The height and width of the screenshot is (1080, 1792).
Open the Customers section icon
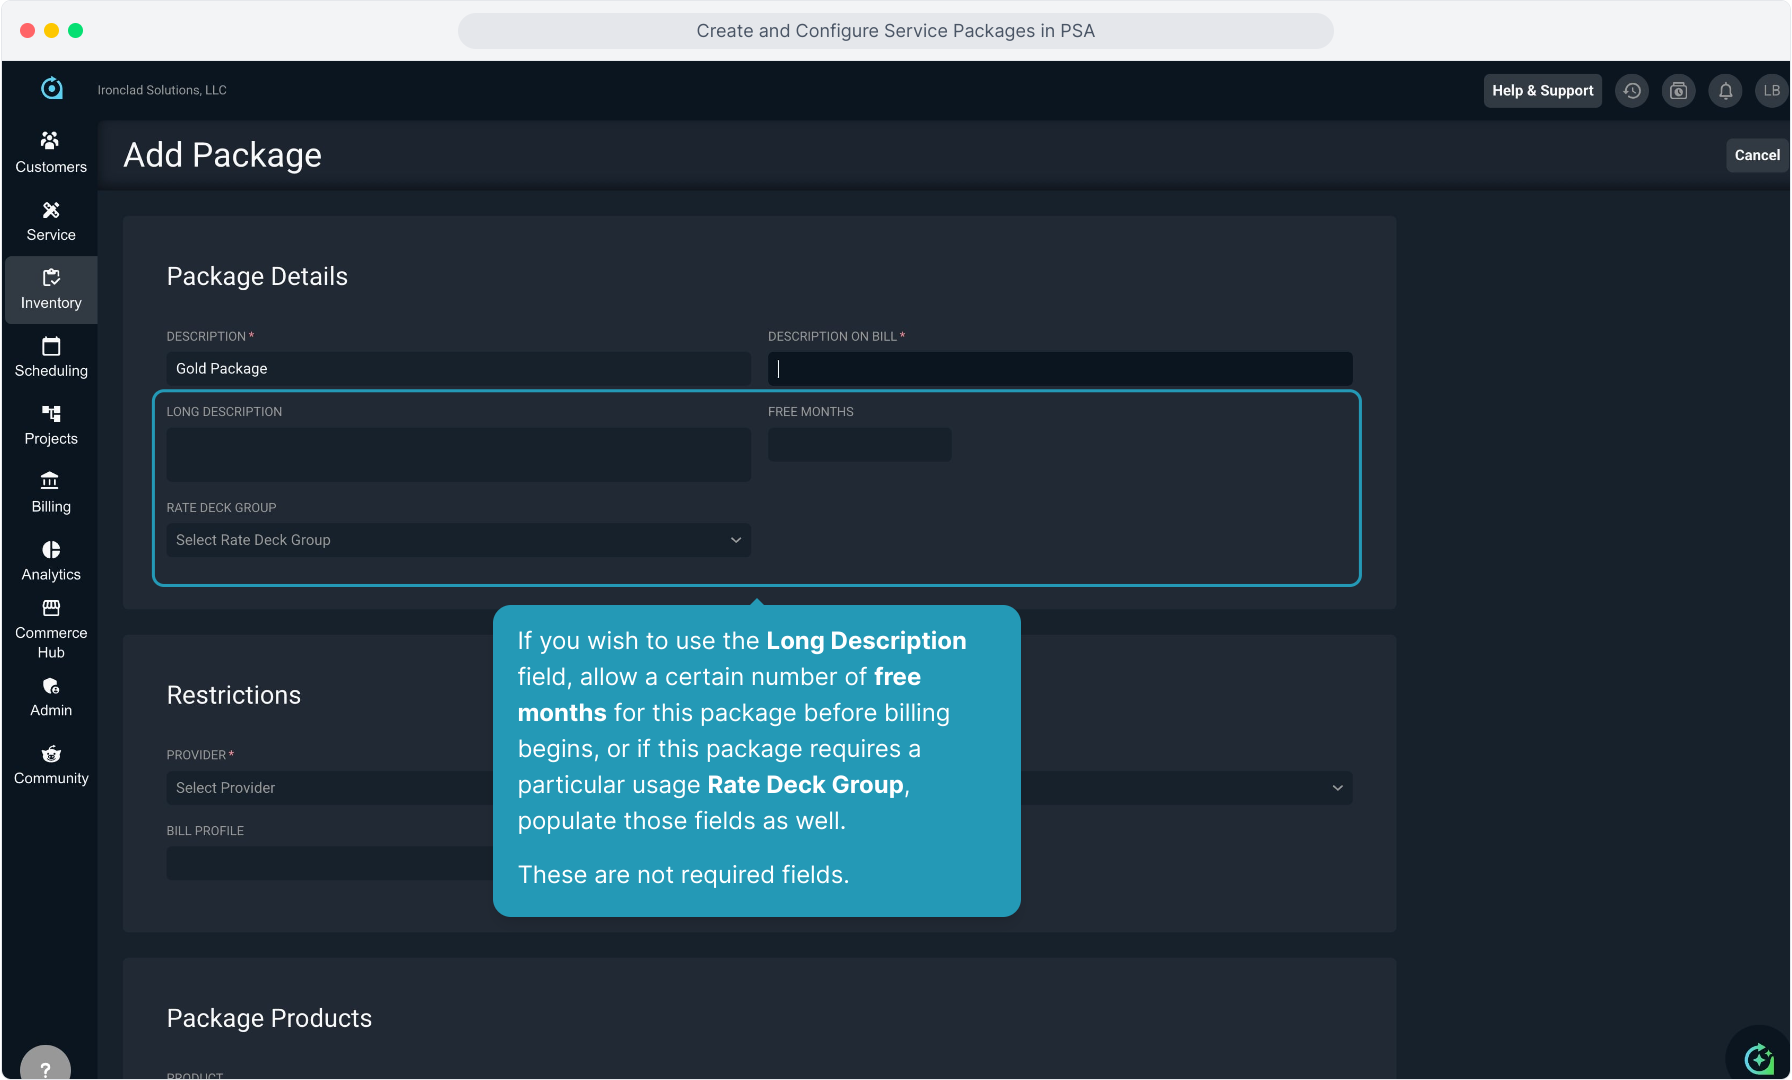[x=50, y=141]
